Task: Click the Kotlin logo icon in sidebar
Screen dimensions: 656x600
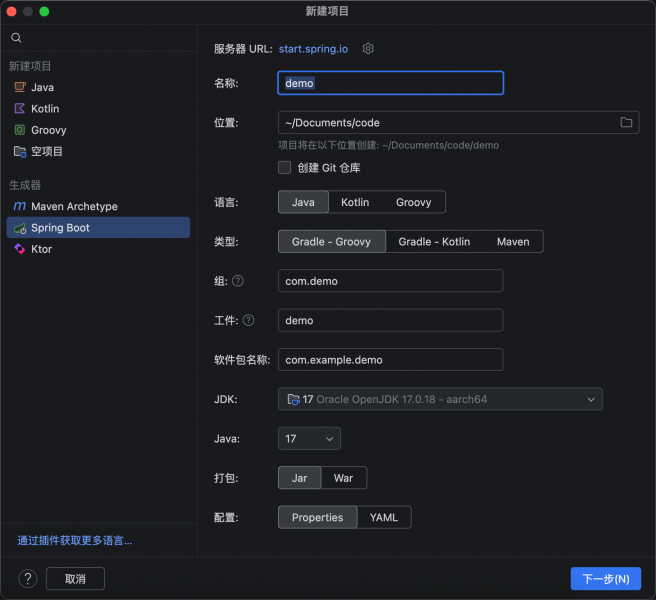Action: pos(20,108)
